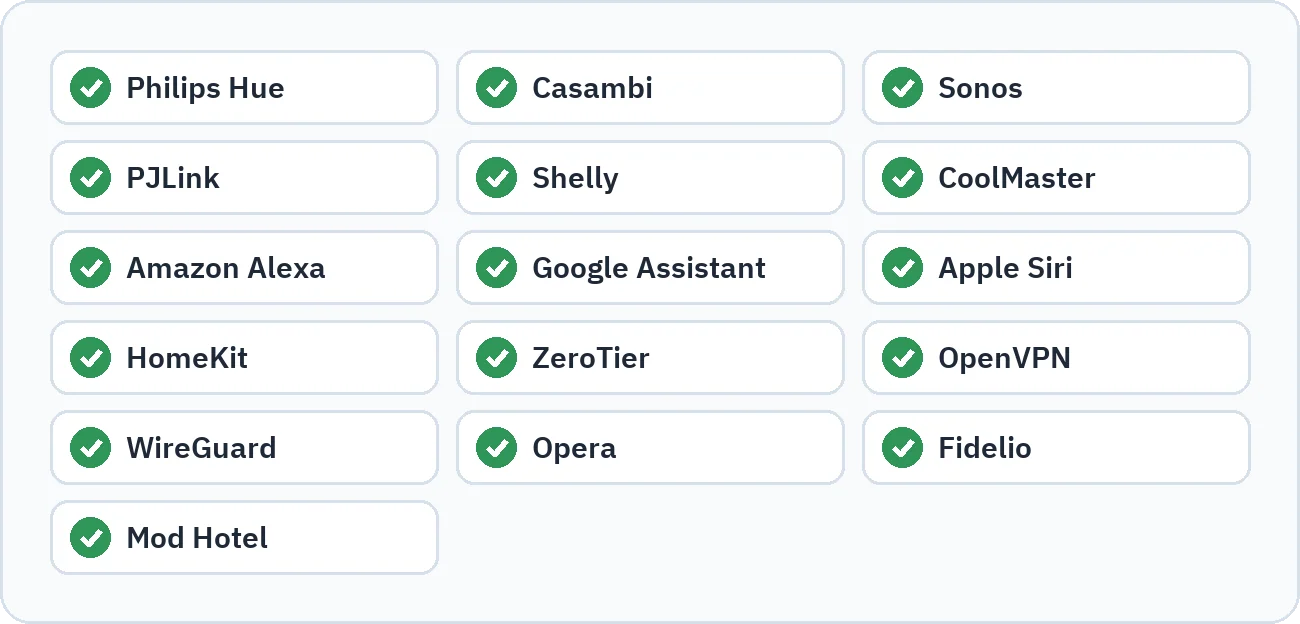Toggle the Google Assistant check circle

[497, 268]
